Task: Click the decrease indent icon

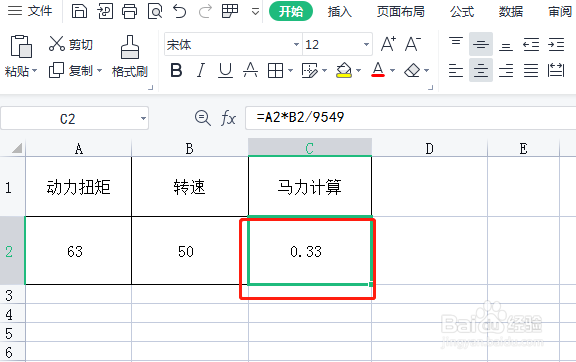Action: click(531, 44)
